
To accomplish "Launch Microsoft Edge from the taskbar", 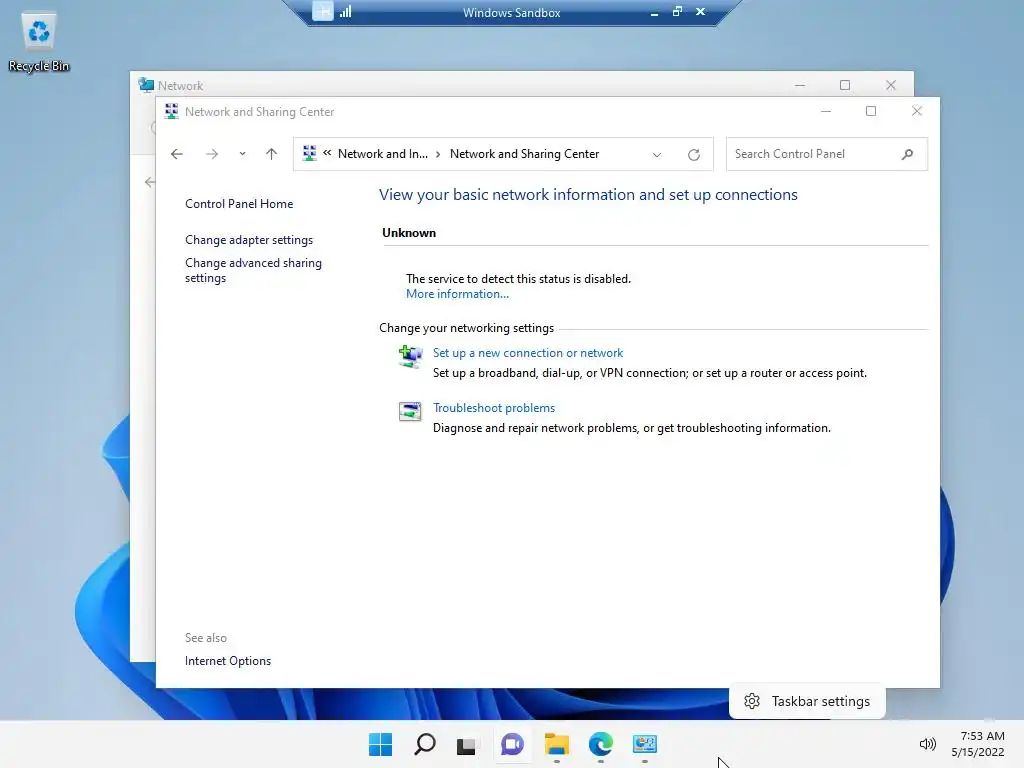I will [x=600, y=744].
